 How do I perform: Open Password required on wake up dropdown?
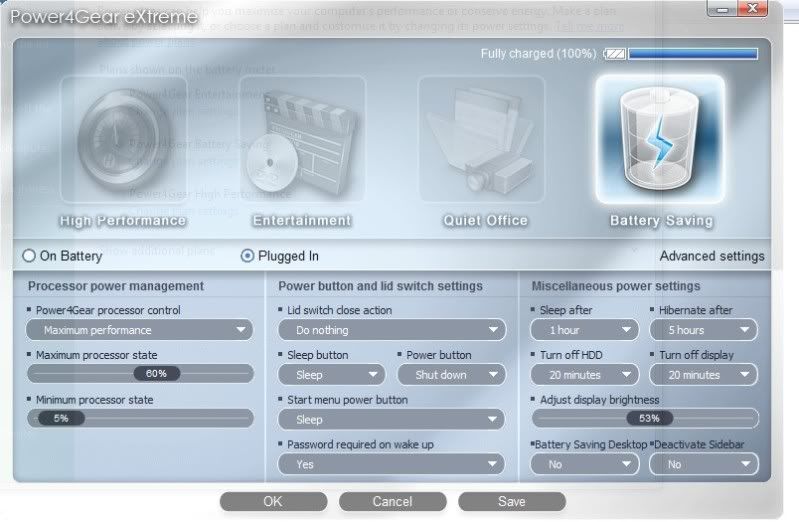click(392, 464)
